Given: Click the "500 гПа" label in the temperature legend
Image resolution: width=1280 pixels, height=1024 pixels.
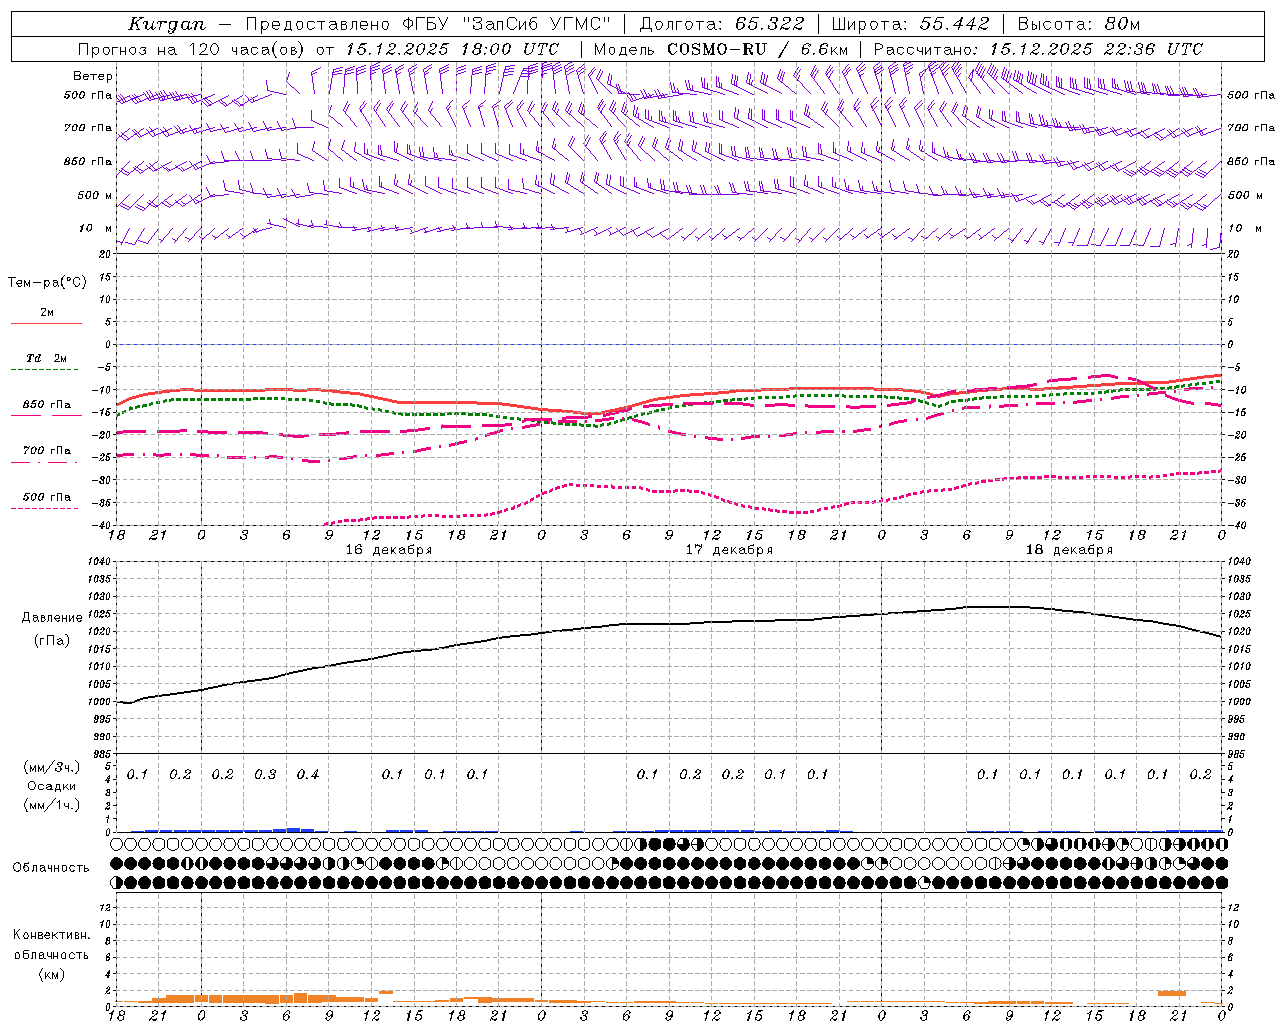Looking at the screenshot, I should pyautogui.click(x=46, y=497).
